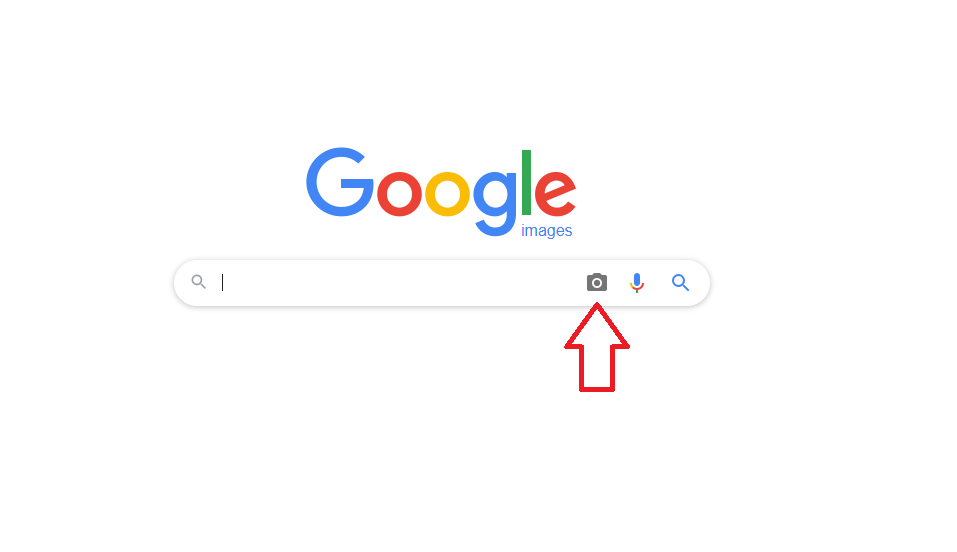Image resolution: width=957 pixels, height=552 pixels.
Task: Click the red upward arrow annotation
Action: click(x=597, y=347)
